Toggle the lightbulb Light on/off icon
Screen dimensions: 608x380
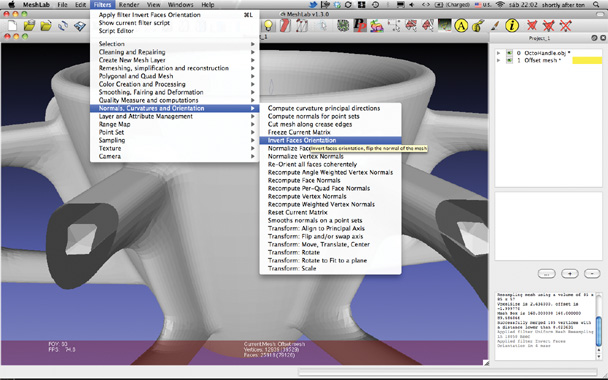point(268,26)
